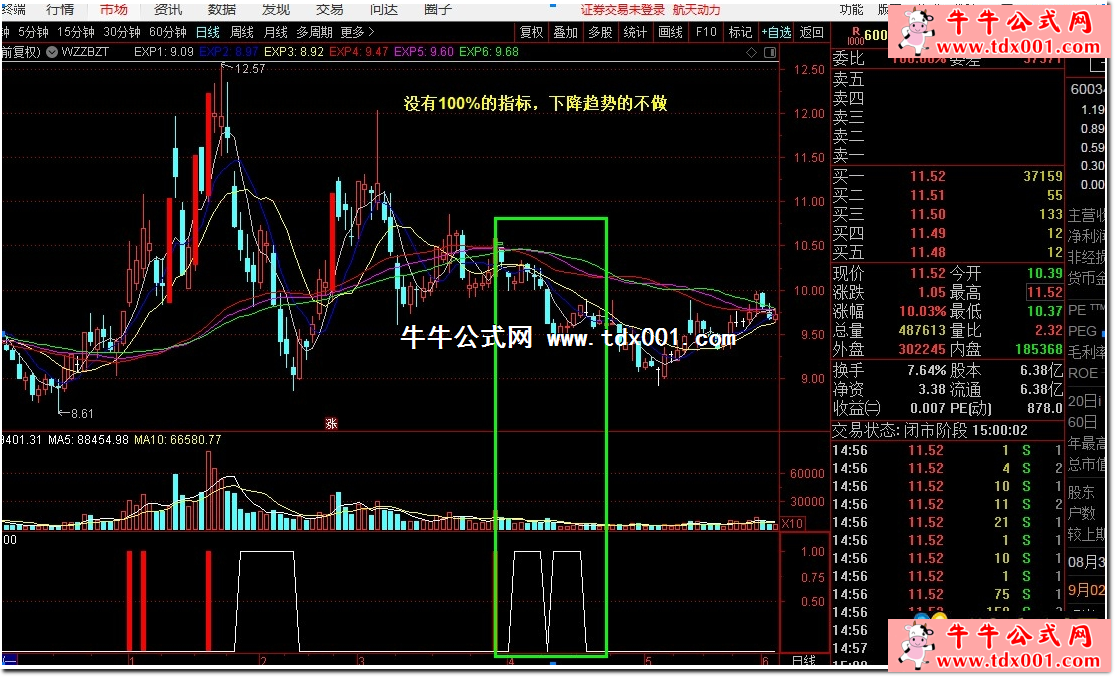Add stock via +自选 button
Screen dimensions: 1116x677
pos(775,32)
